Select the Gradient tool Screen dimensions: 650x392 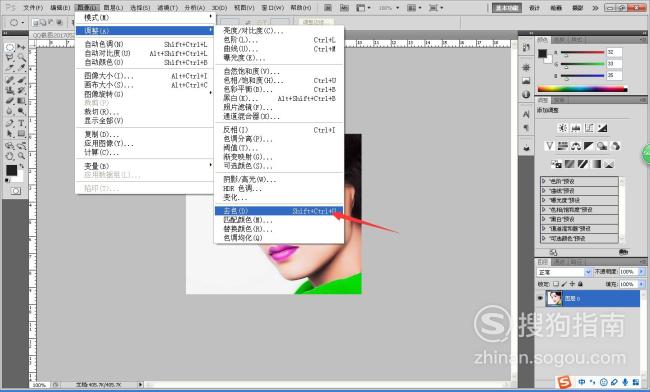point(21,101)
